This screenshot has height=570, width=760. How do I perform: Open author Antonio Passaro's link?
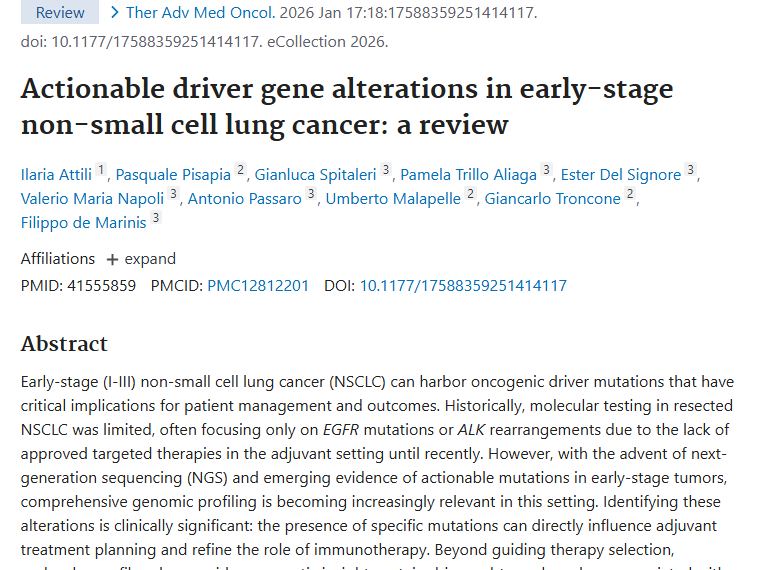[244, 198]
